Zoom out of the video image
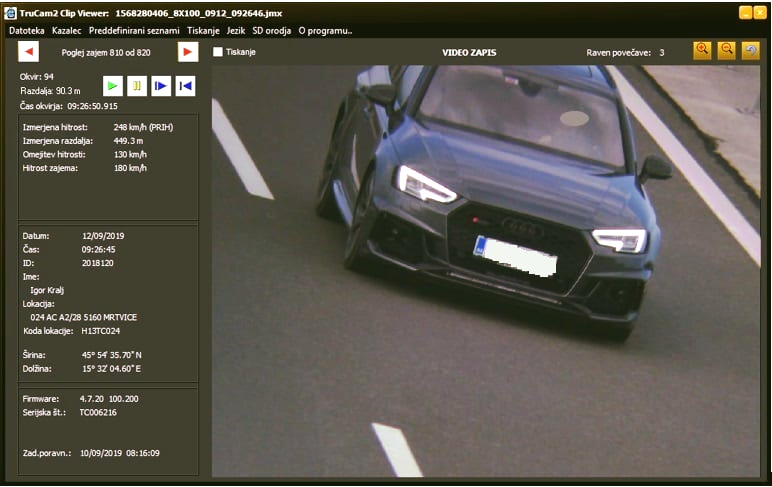The width and height of the screenshot is (772, 487). coord(726,50)
